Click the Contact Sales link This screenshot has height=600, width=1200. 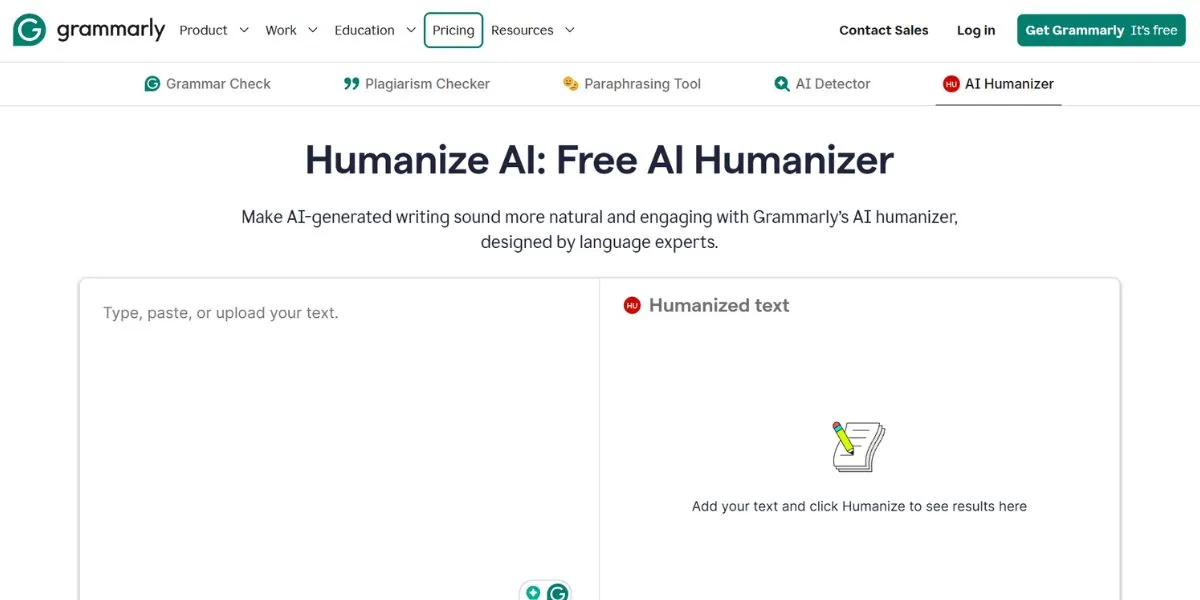(883, 30)
